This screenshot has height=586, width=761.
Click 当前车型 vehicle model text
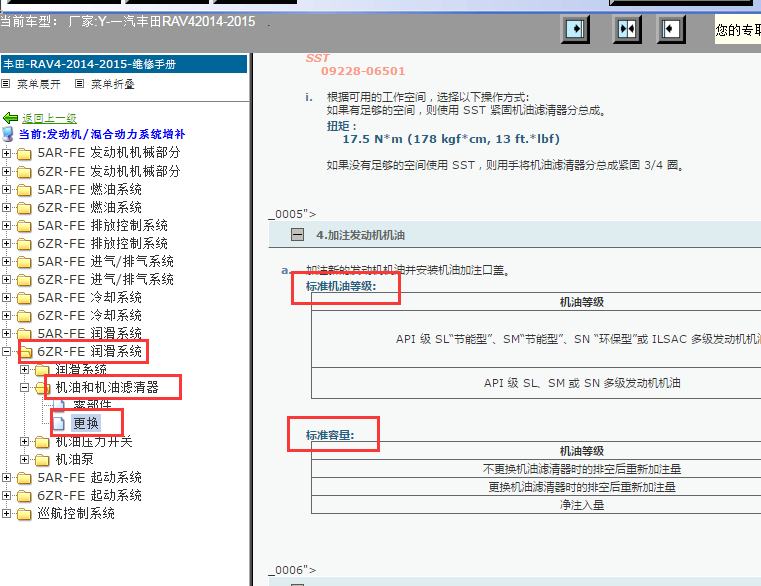pos(128,22)
